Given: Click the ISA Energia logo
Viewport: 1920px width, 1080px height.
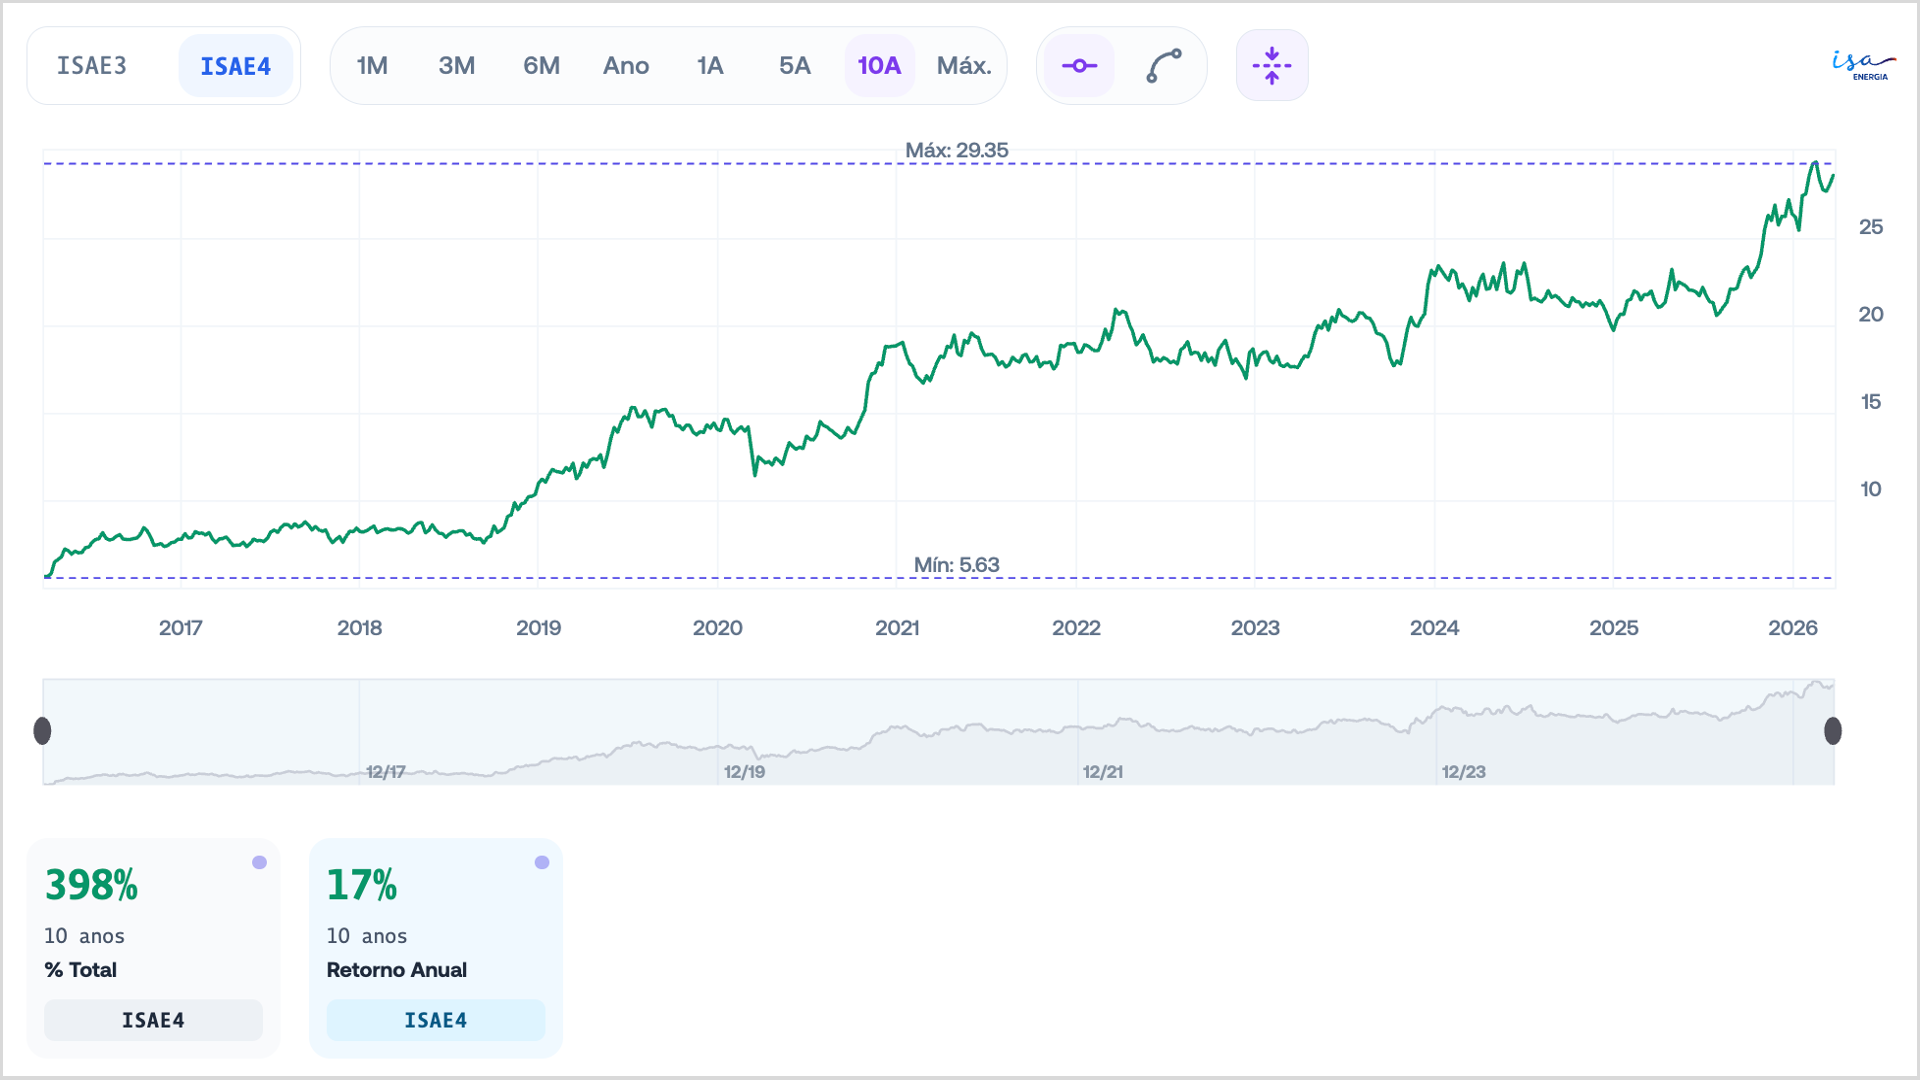Looking at the screenshot, I should pos(1862,65).
